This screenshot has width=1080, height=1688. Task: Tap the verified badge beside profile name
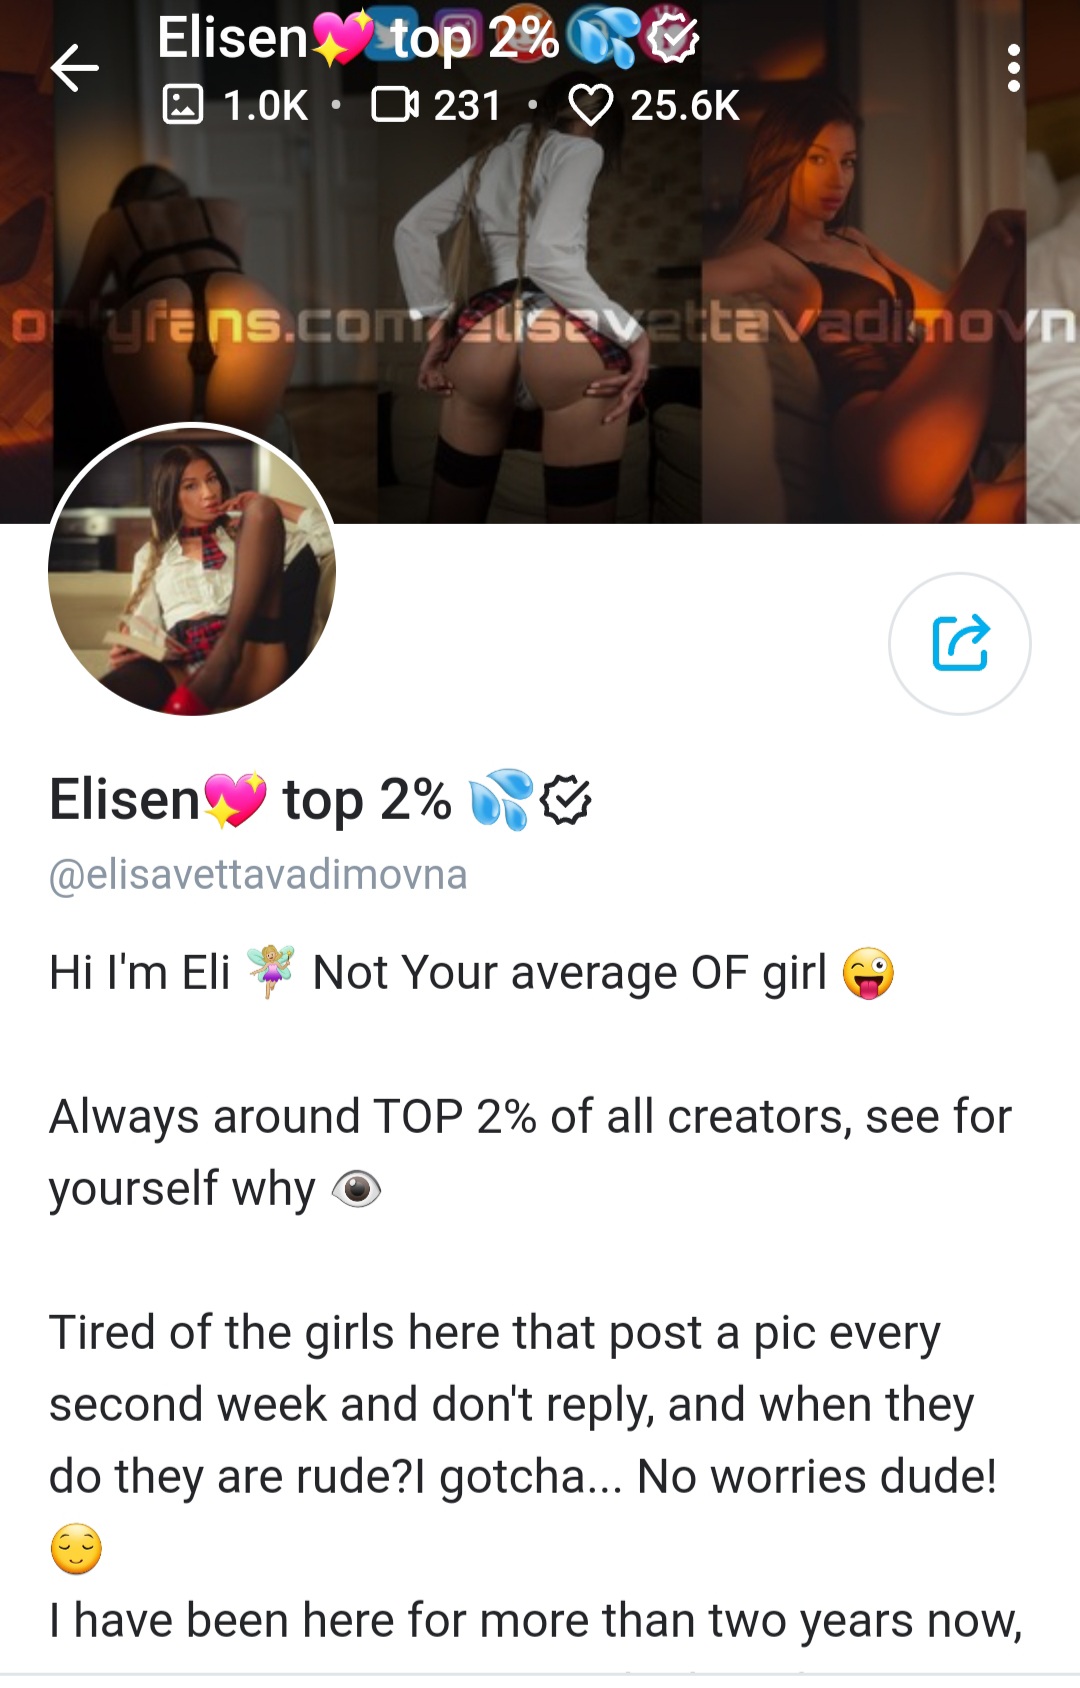[x=566, y=800]
